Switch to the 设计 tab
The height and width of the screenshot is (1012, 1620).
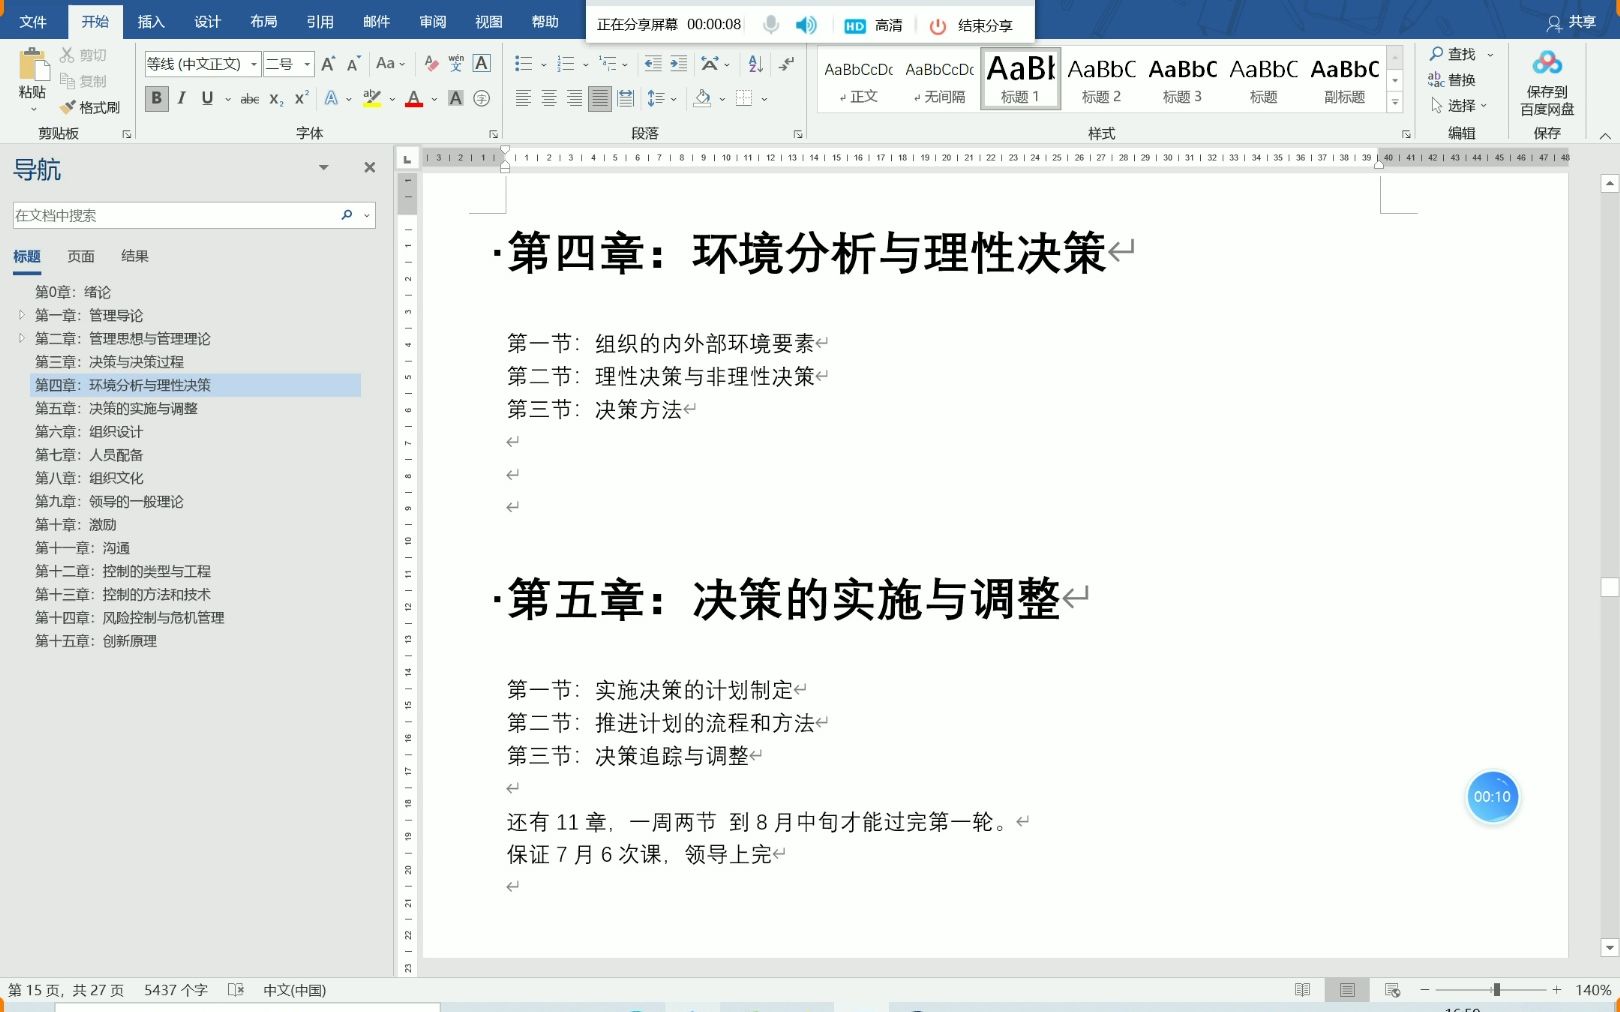coord(207,21)
